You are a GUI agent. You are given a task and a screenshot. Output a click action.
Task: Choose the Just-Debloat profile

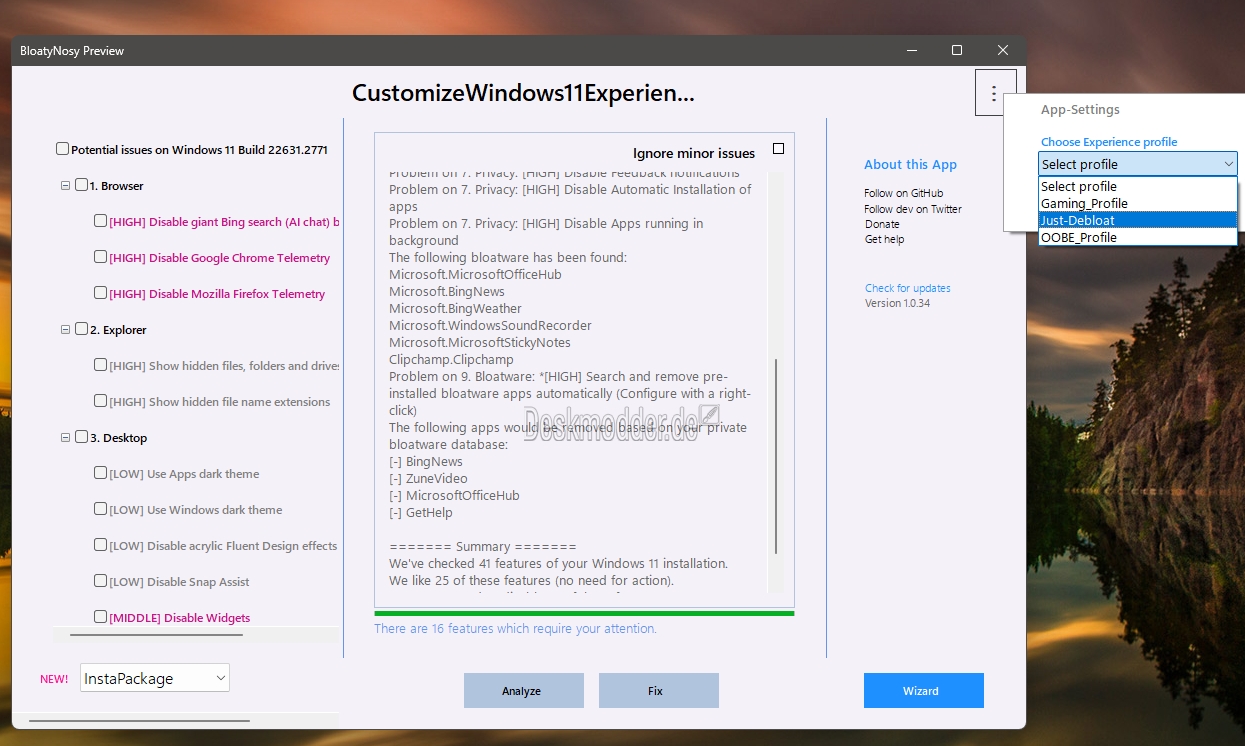pyautogui.click(x=1138, y=220)
